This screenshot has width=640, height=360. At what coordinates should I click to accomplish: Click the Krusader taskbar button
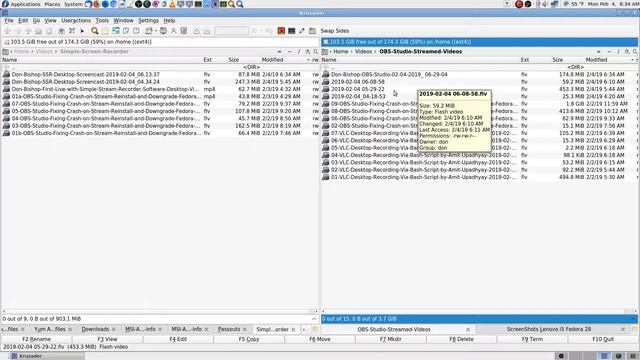[x=46, y=356]
